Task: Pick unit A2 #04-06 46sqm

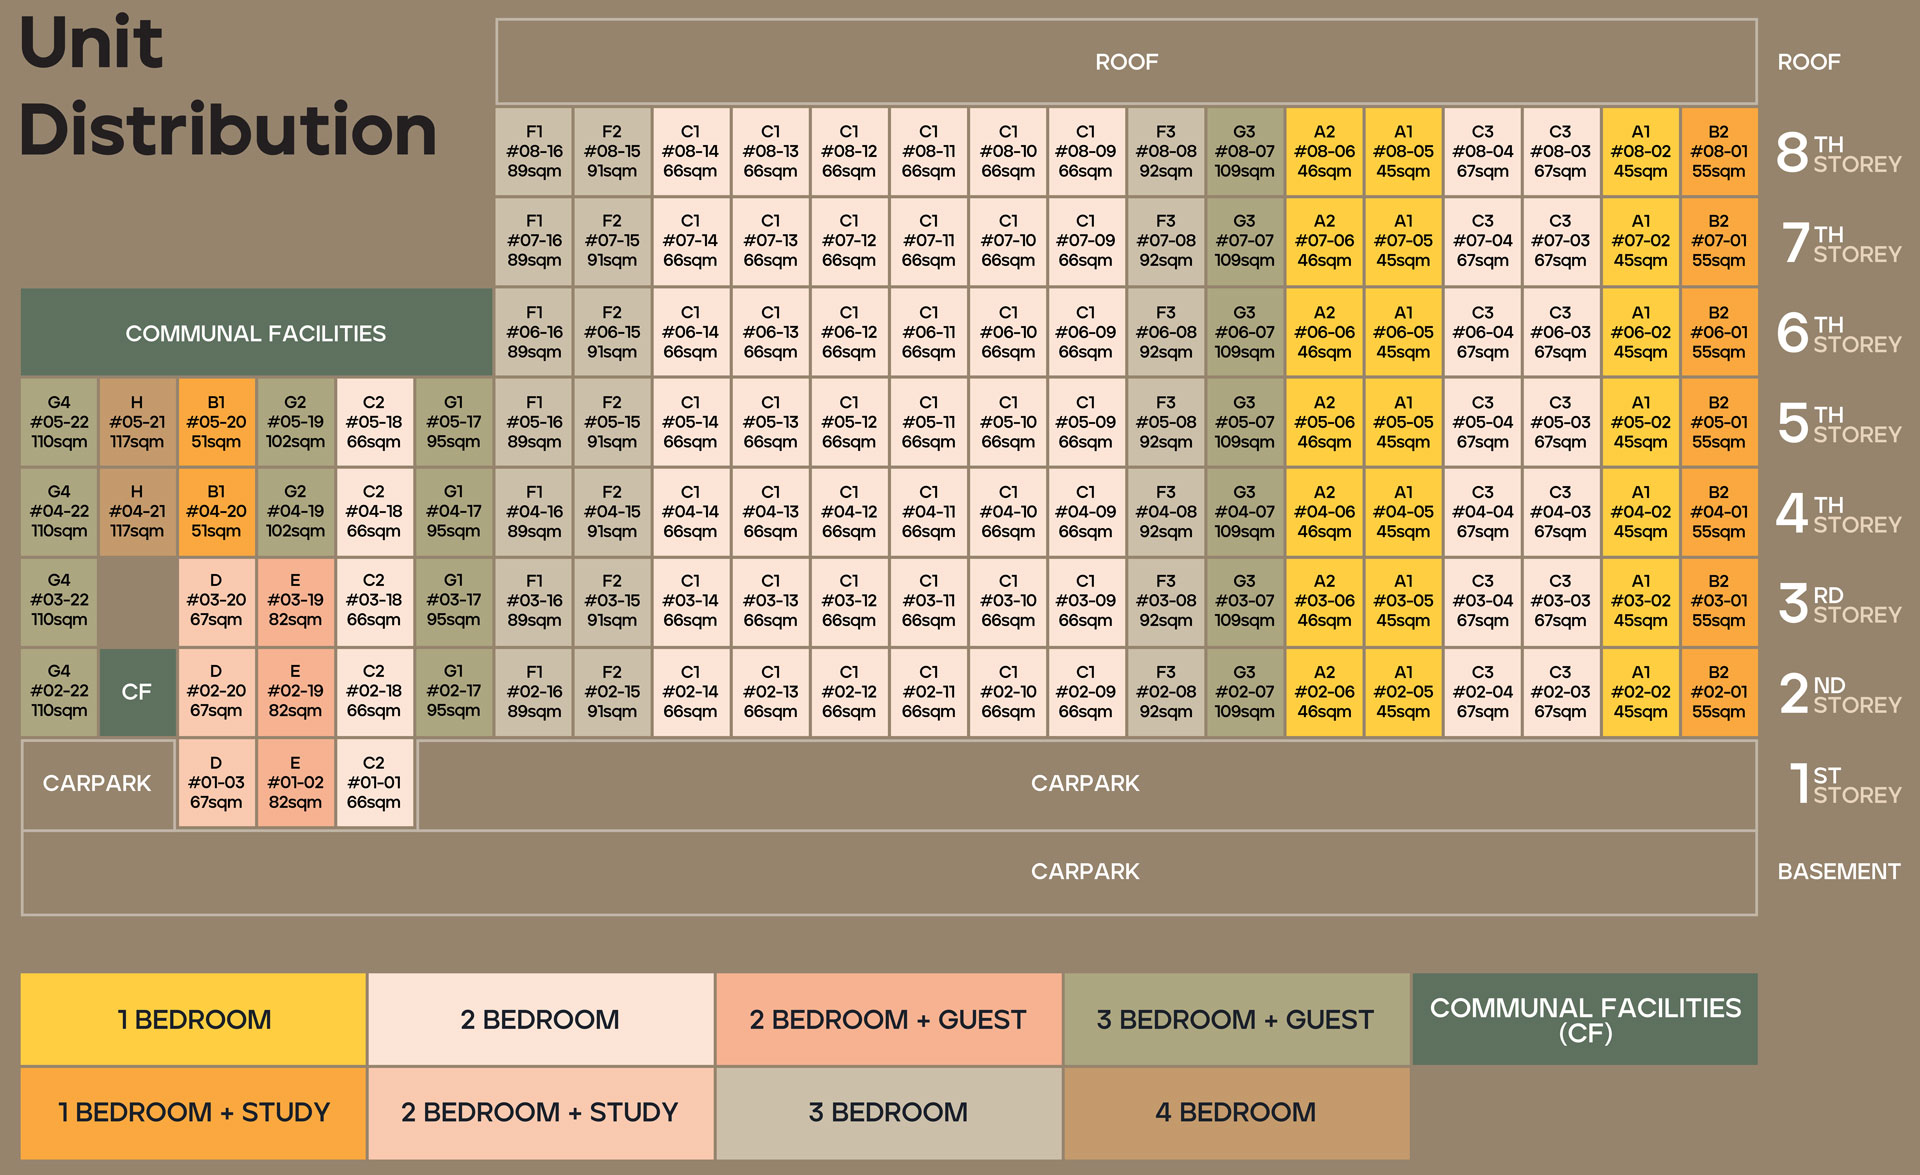Action: (1324, 512)
